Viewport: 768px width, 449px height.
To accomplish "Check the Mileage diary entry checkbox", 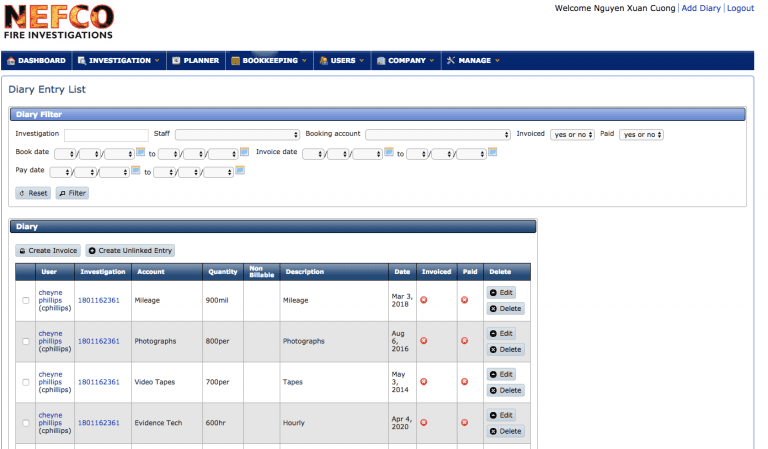I will click(26, 300).
